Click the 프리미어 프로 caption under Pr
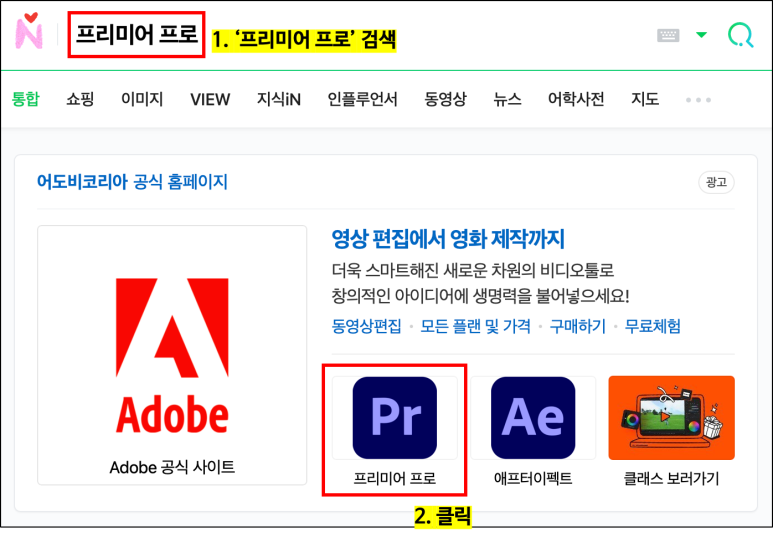 [394, 478]
